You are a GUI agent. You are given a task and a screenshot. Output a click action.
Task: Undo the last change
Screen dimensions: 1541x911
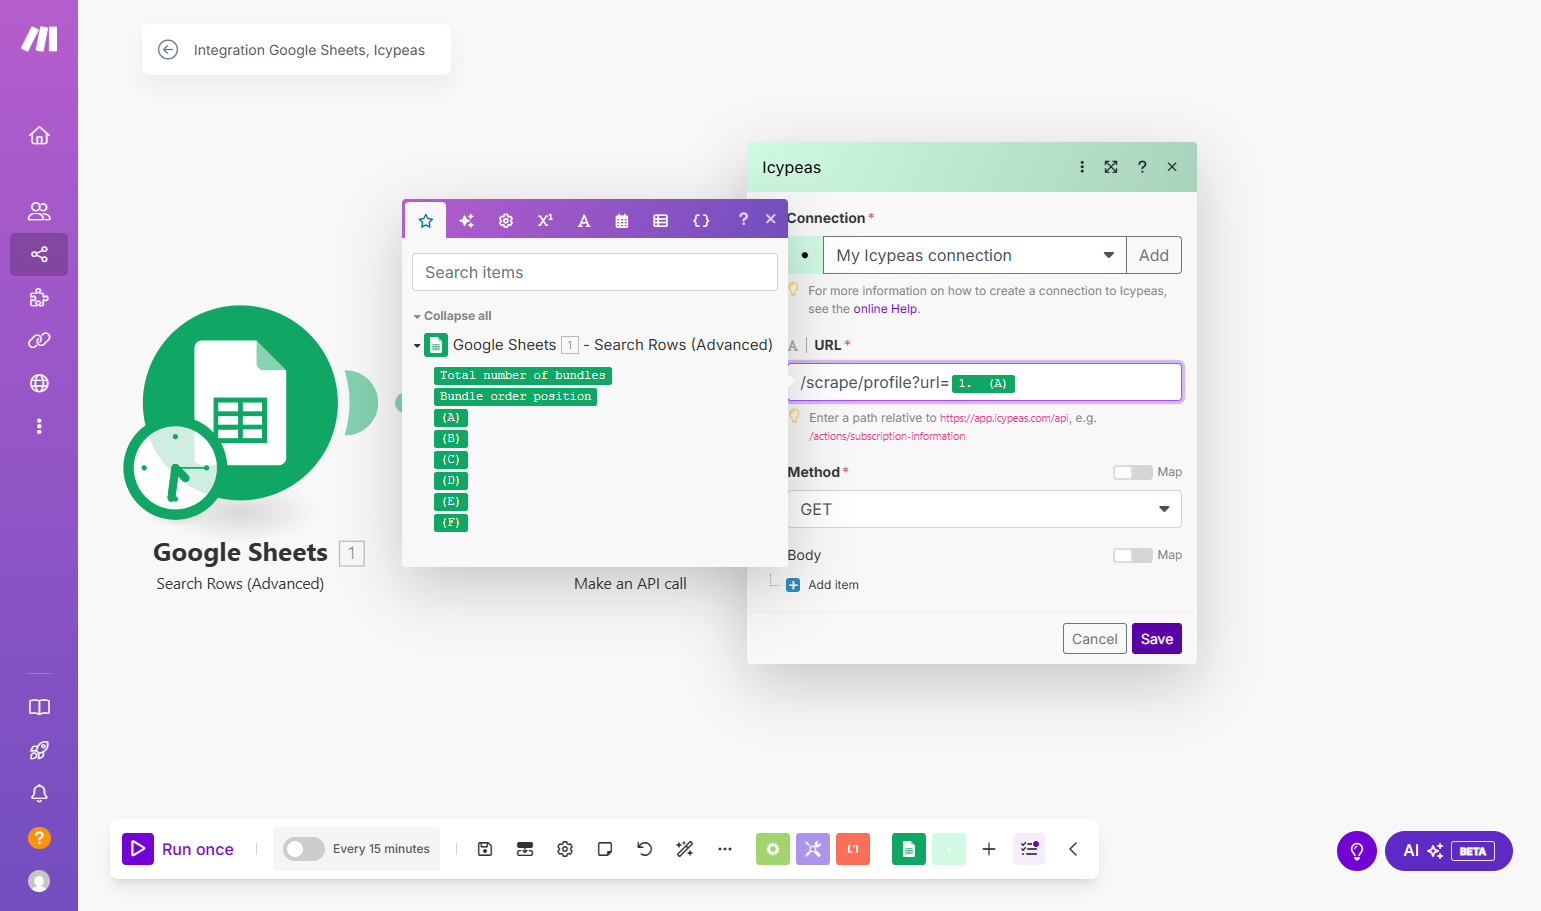click(x=645, y=849)
